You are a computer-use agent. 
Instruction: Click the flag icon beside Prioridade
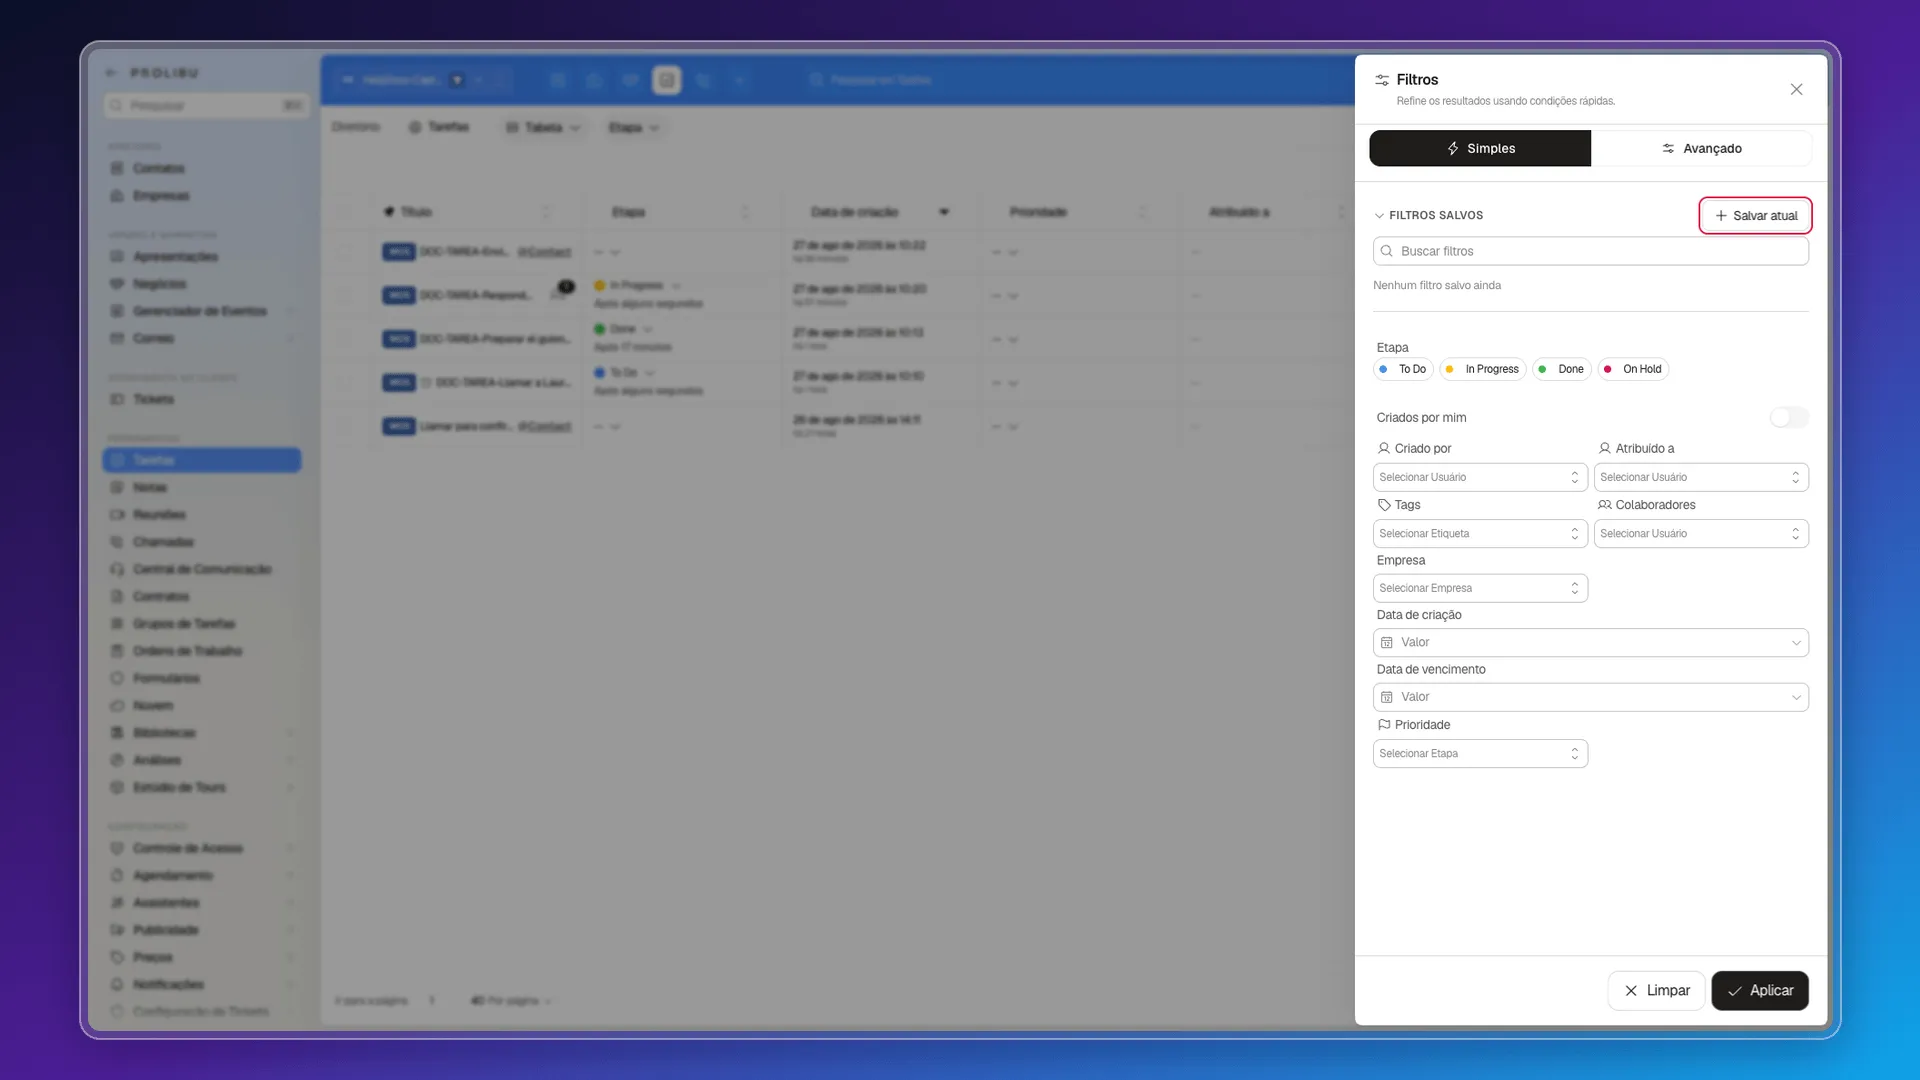click(1384, 725)
